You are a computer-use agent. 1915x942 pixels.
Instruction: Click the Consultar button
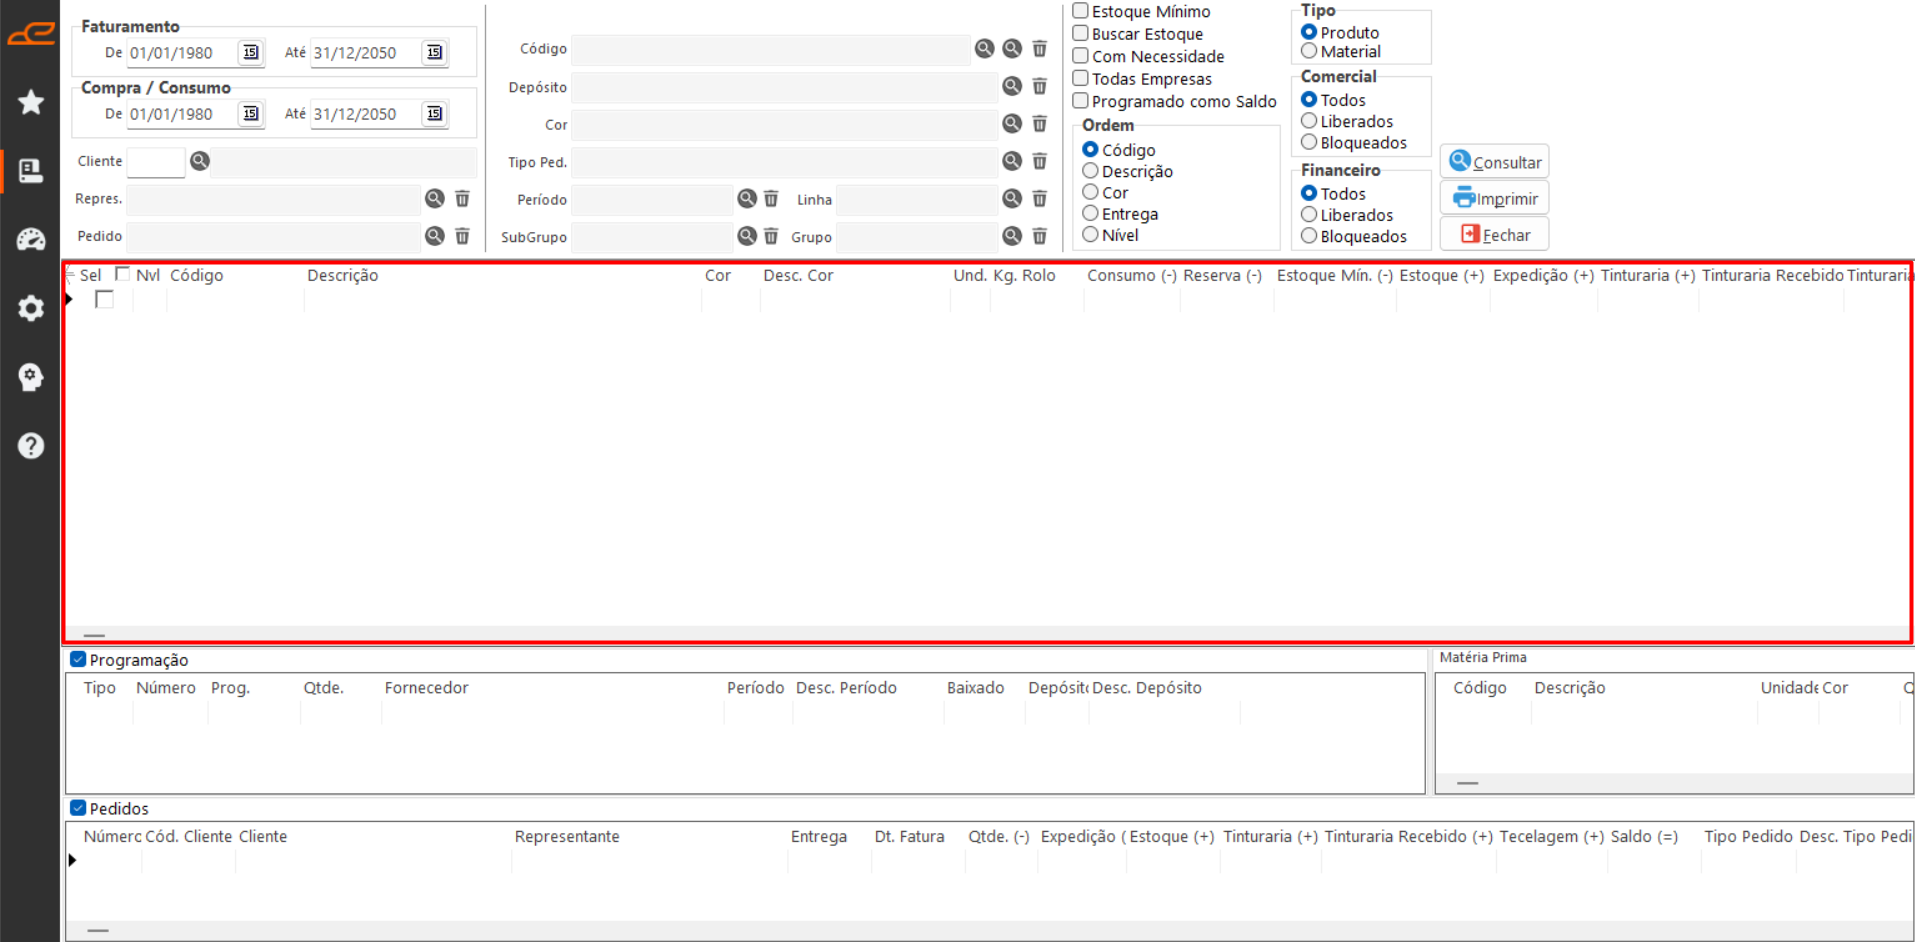(1494, 162)
